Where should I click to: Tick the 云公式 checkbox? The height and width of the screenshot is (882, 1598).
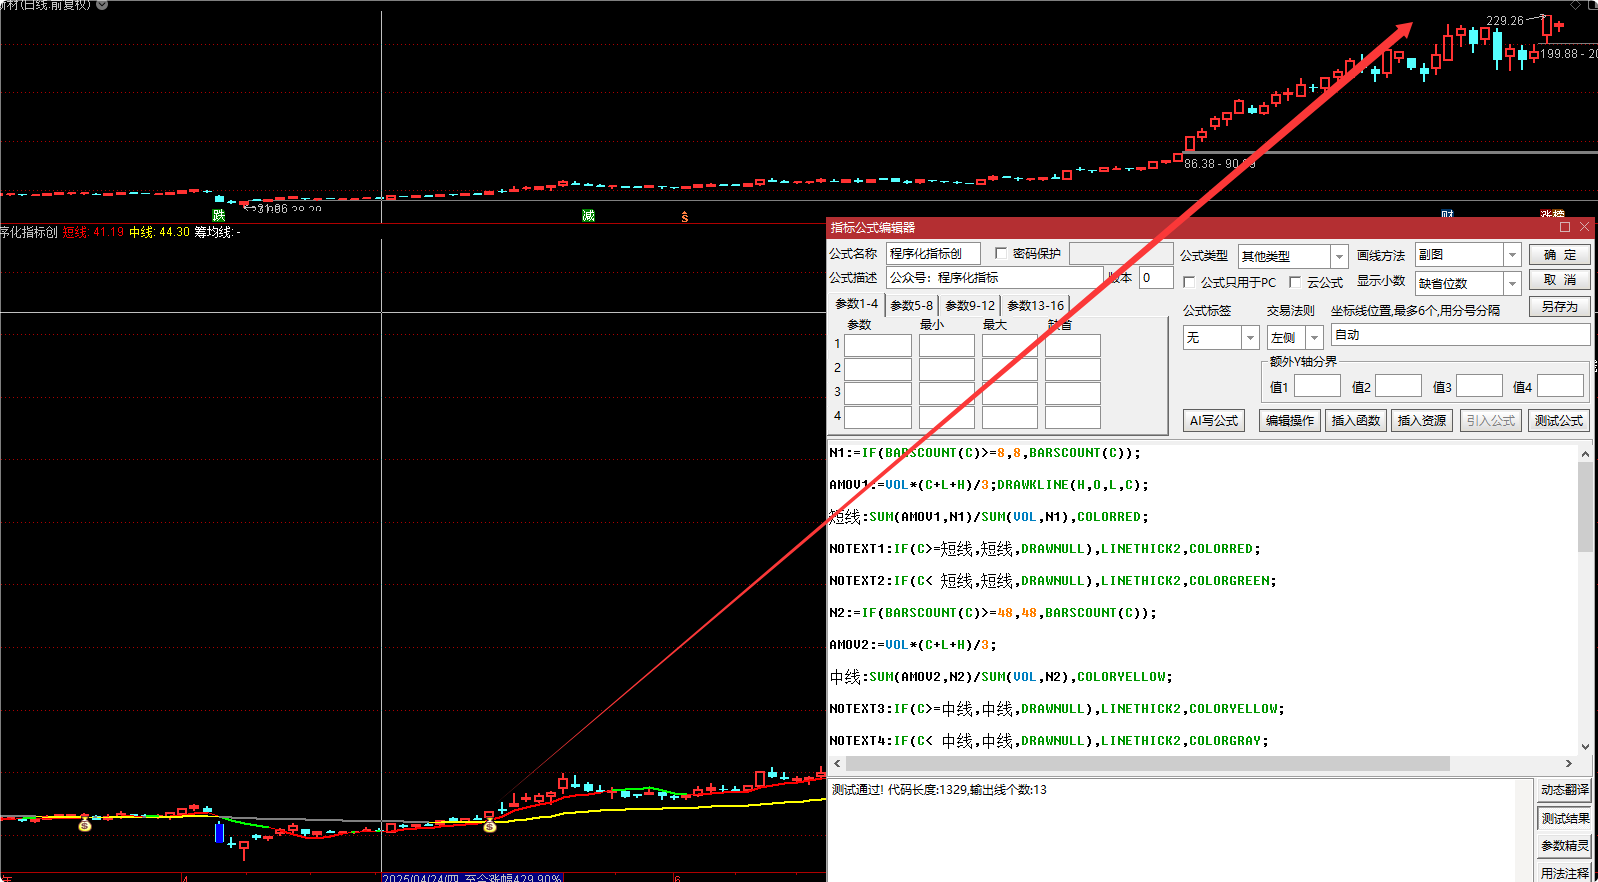click(1295, 283)
